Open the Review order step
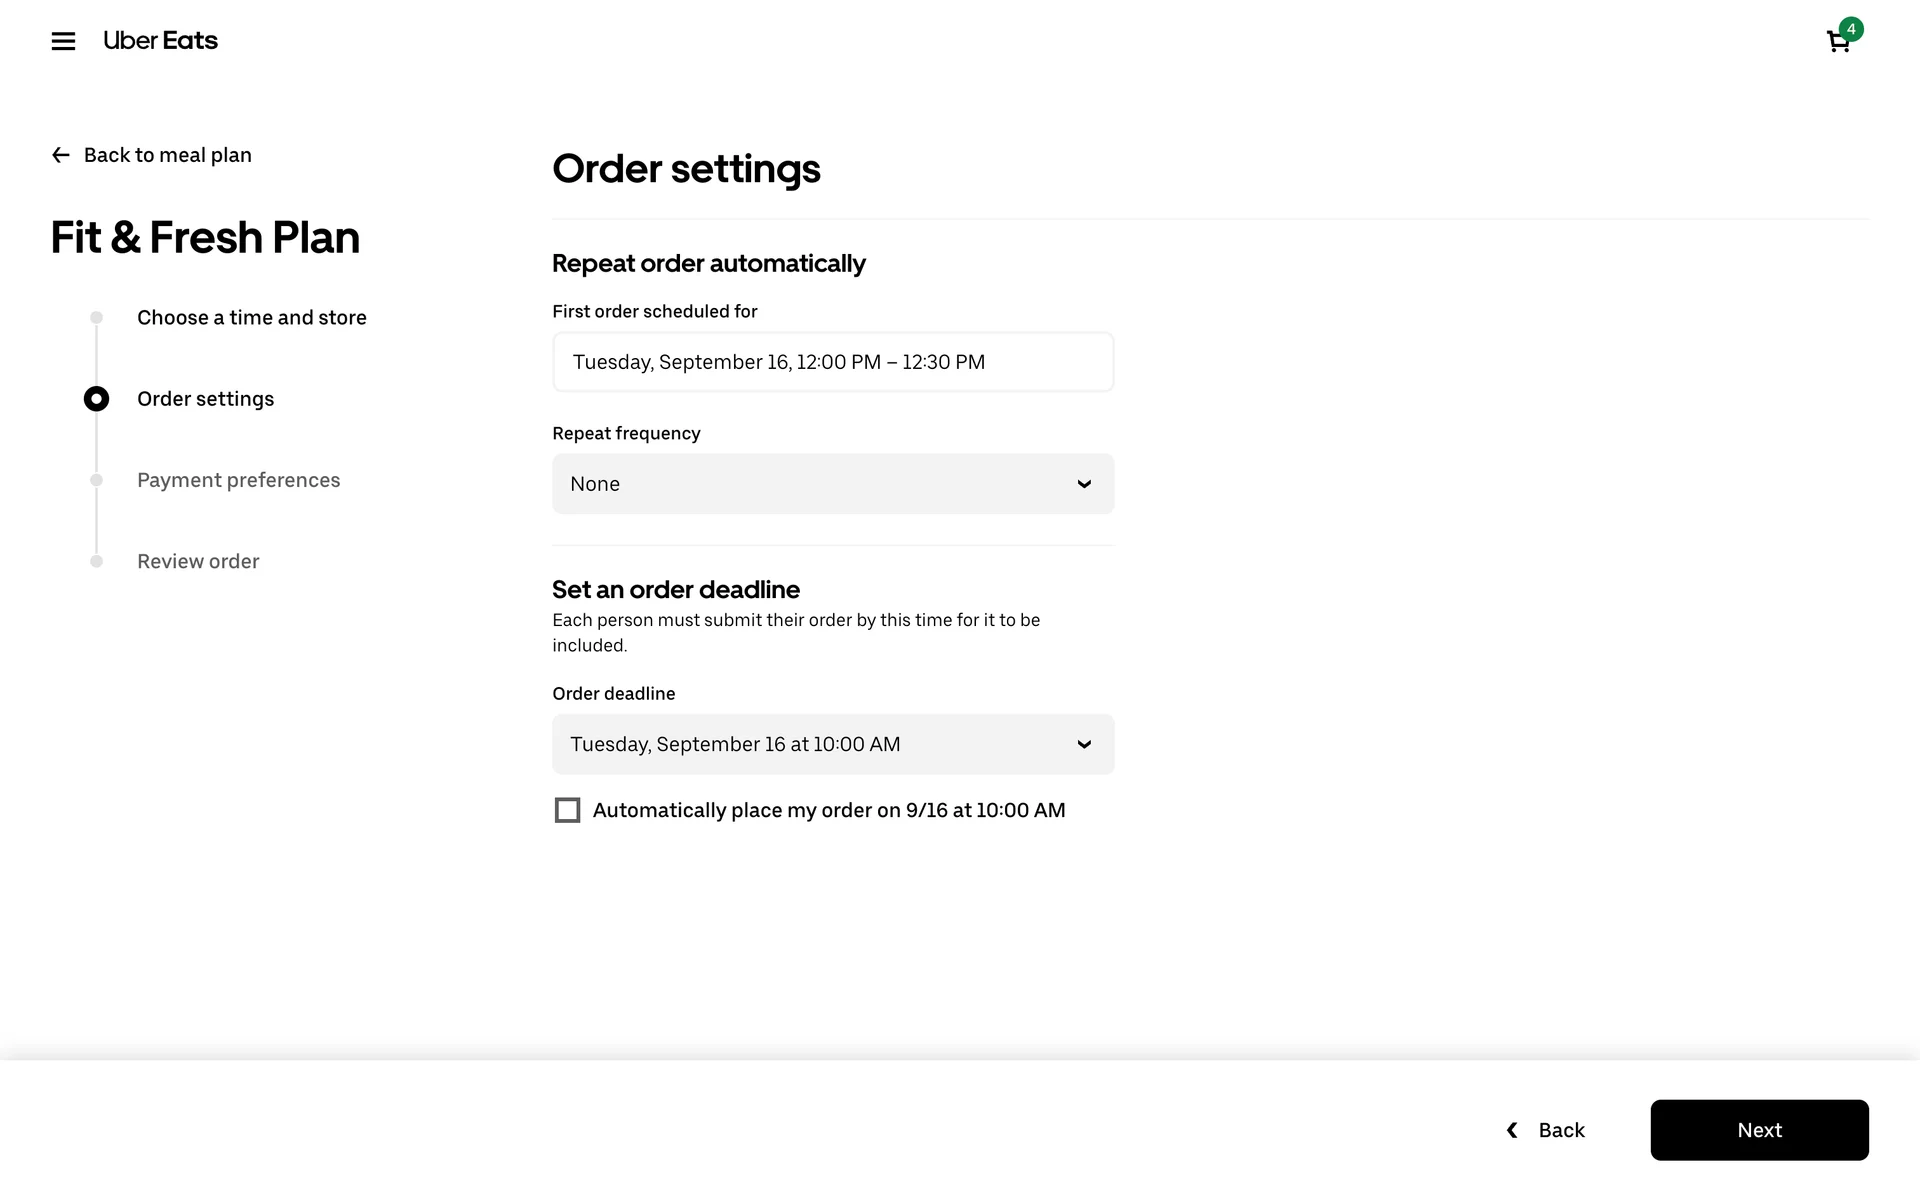Viewport: 1920px width, 1200px height. coord(198,562)
